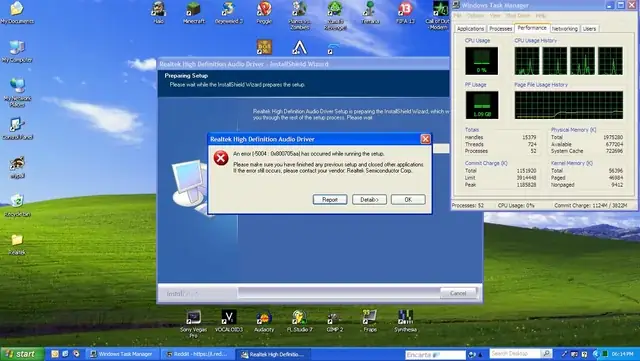Click the taskbar clock
Image resolution: width=640 pixels, height=361 pixels.
click(622, 354)
